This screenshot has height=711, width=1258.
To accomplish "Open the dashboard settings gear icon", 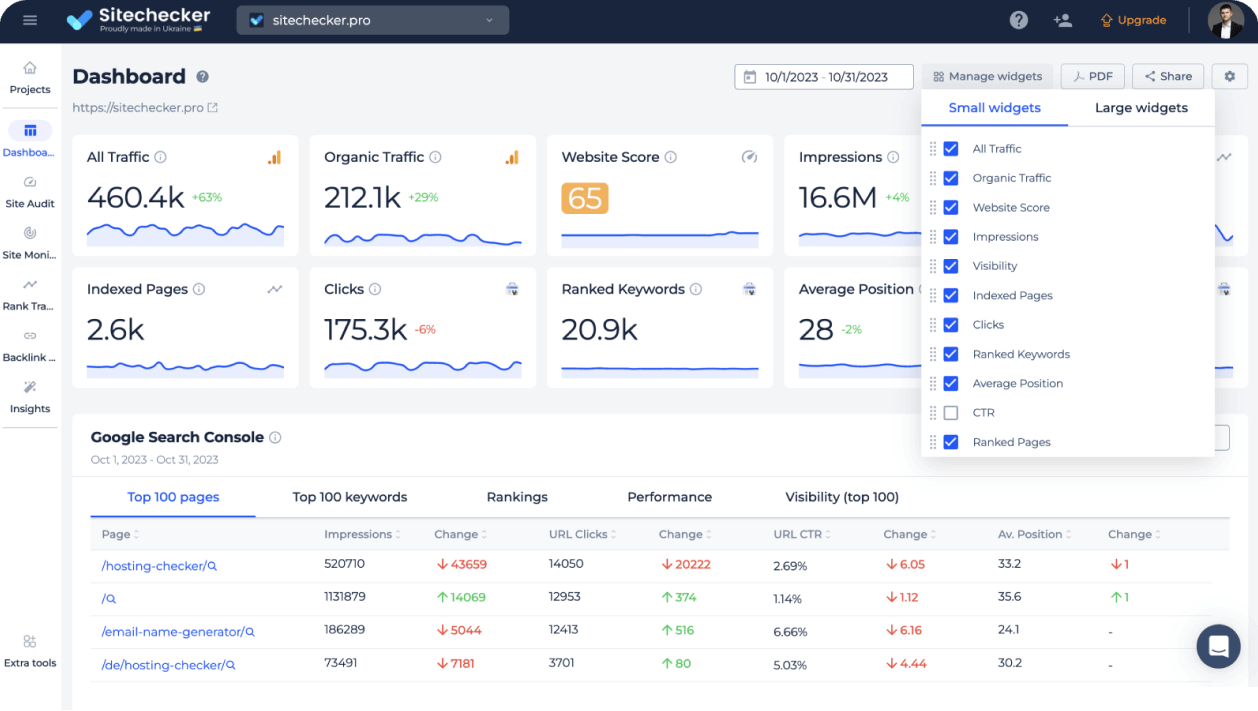I will point(1229,76).
